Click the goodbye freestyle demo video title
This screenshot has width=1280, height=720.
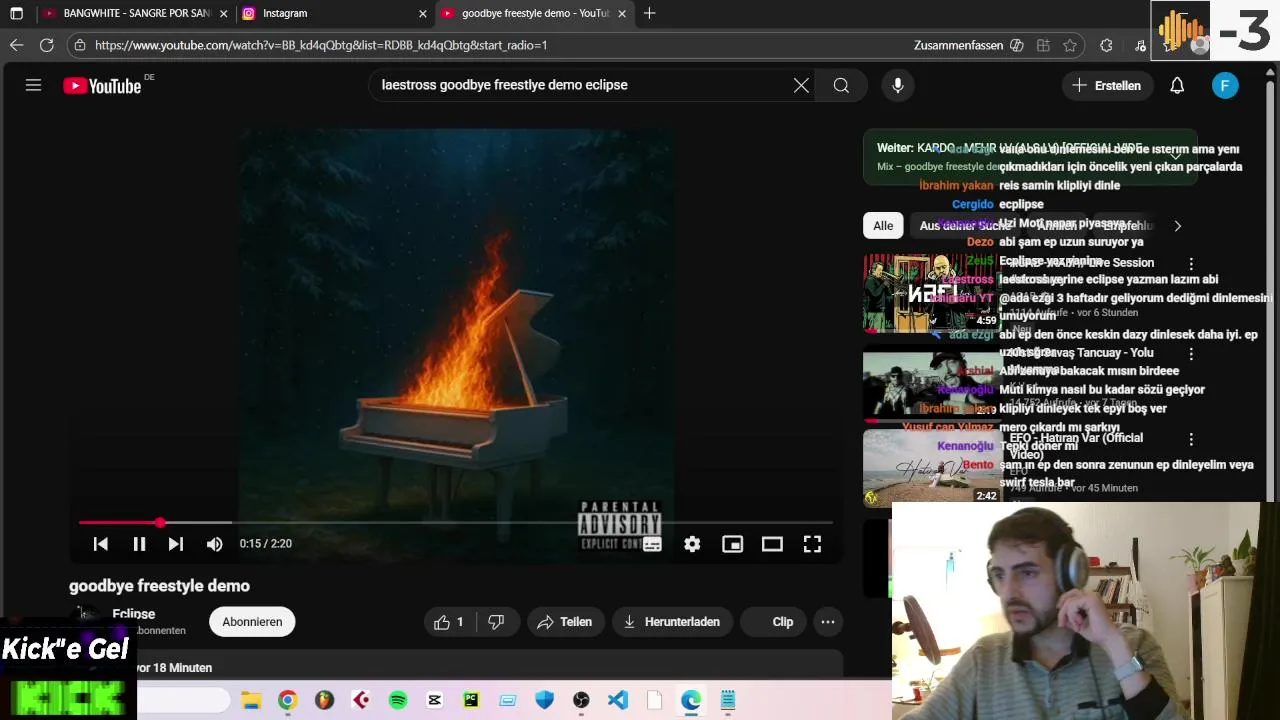click(159, 586)
